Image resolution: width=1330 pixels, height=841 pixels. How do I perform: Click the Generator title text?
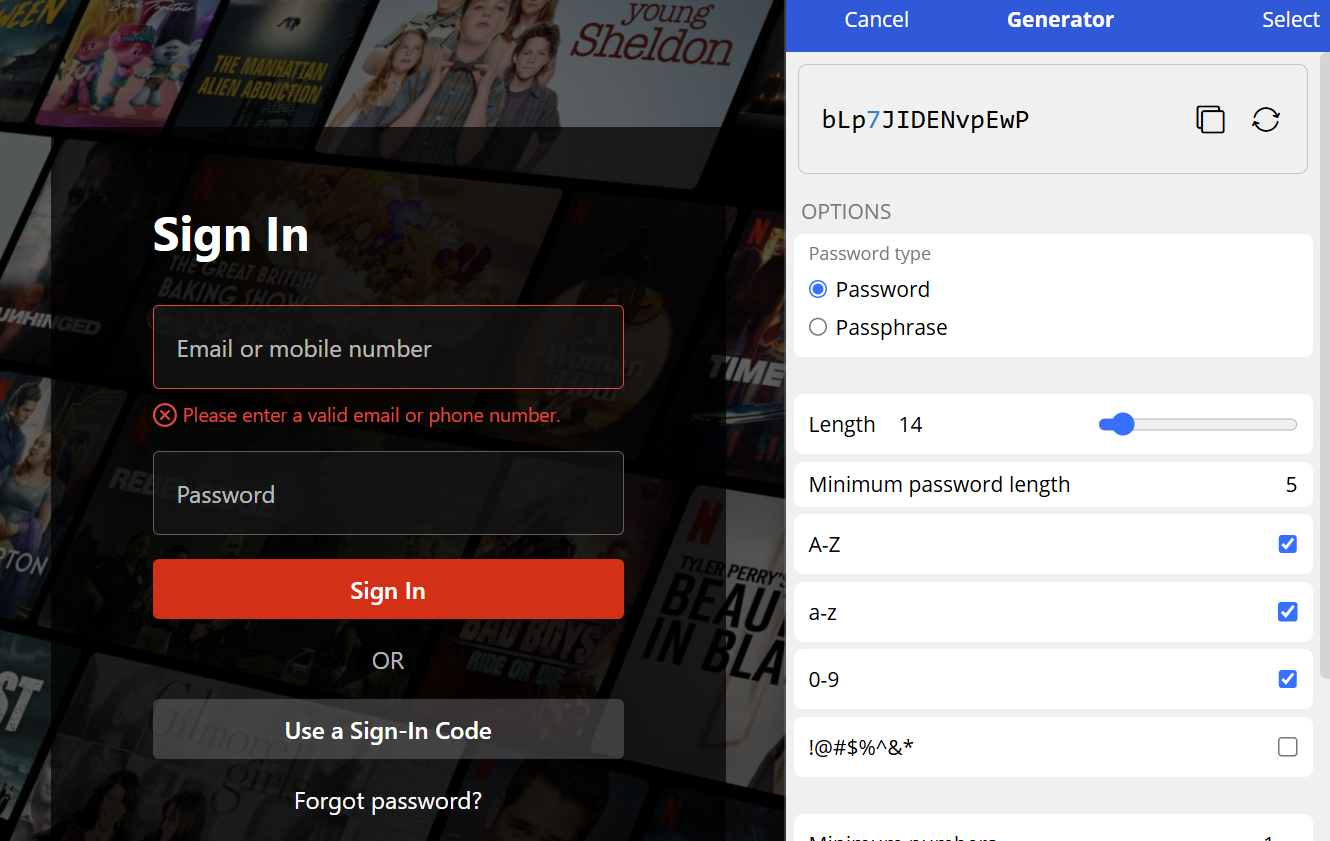pos(1060,20)
